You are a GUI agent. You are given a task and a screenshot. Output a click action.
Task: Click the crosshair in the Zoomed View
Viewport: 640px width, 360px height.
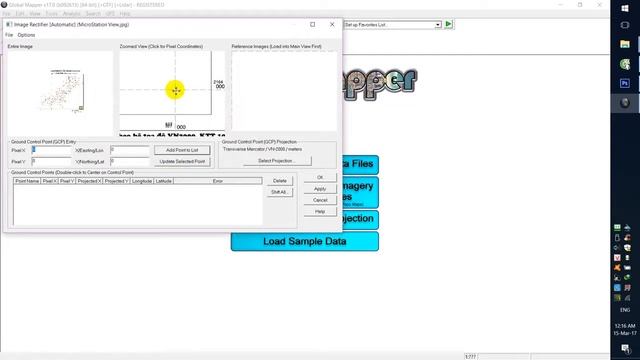pos(175,90)
